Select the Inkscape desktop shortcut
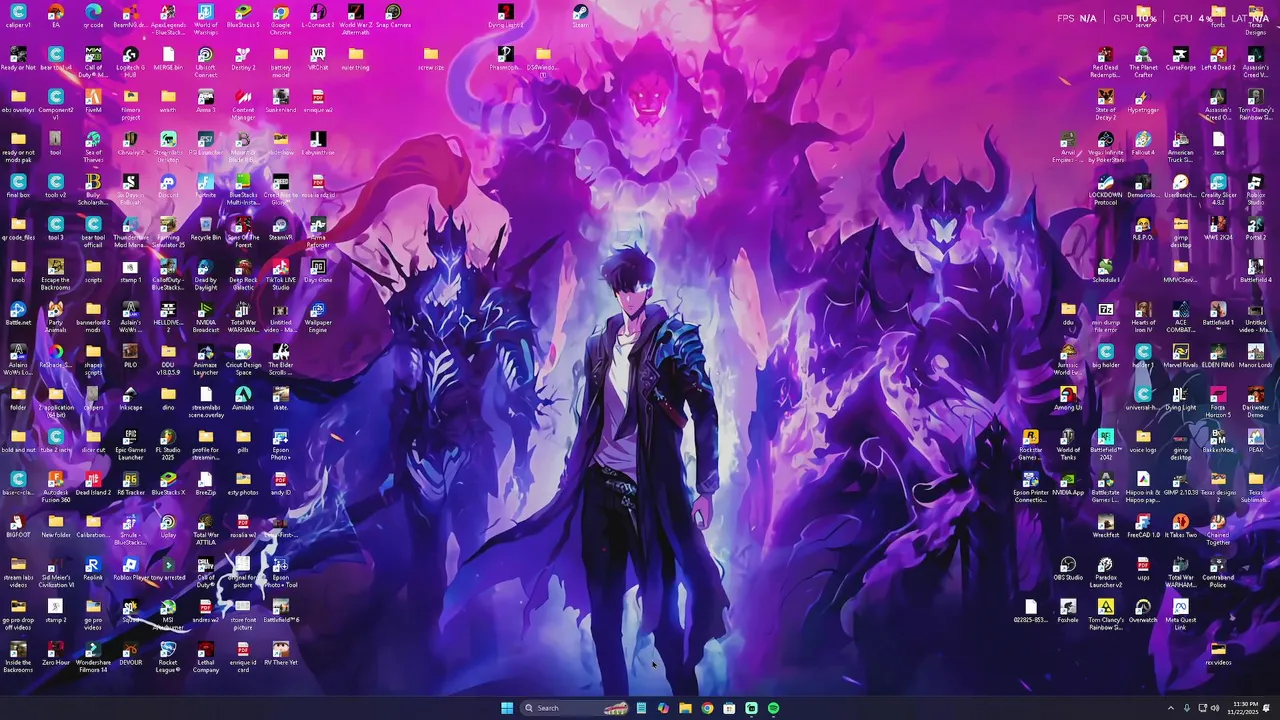This screenshot has width=1280, height=720. [131, 399]
